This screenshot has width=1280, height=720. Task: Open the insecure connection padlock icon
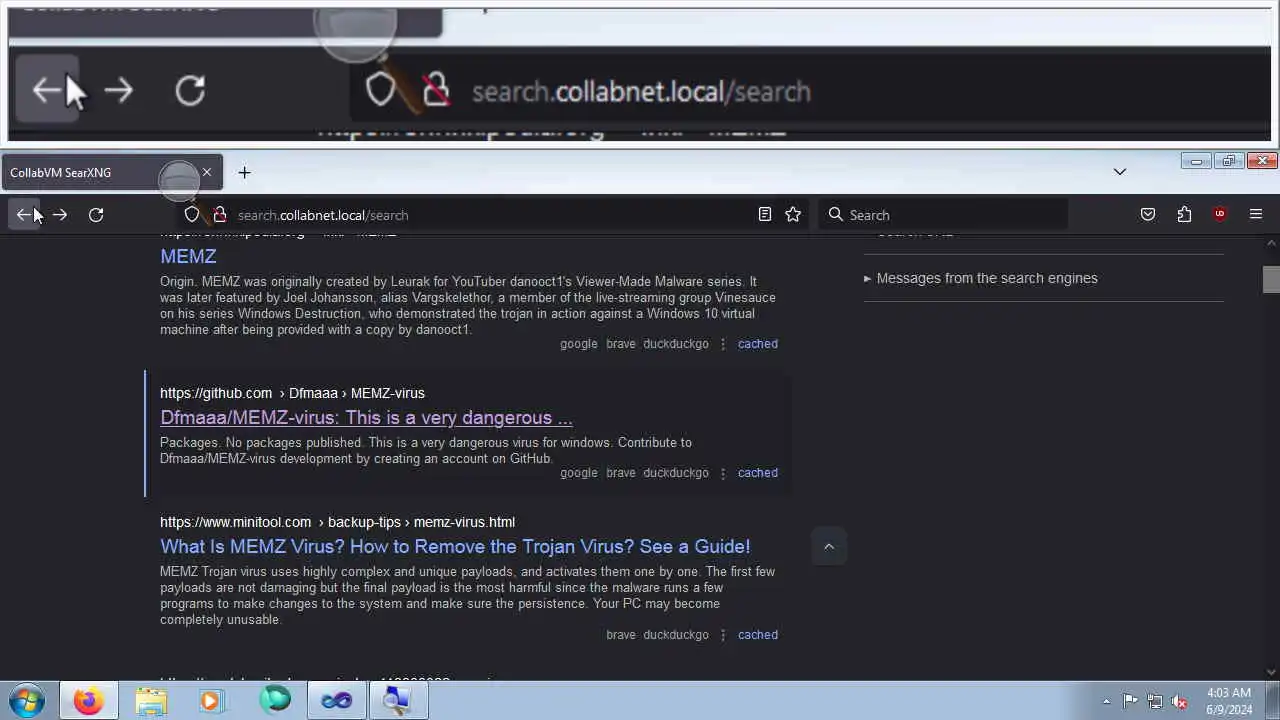click(218, 215)
